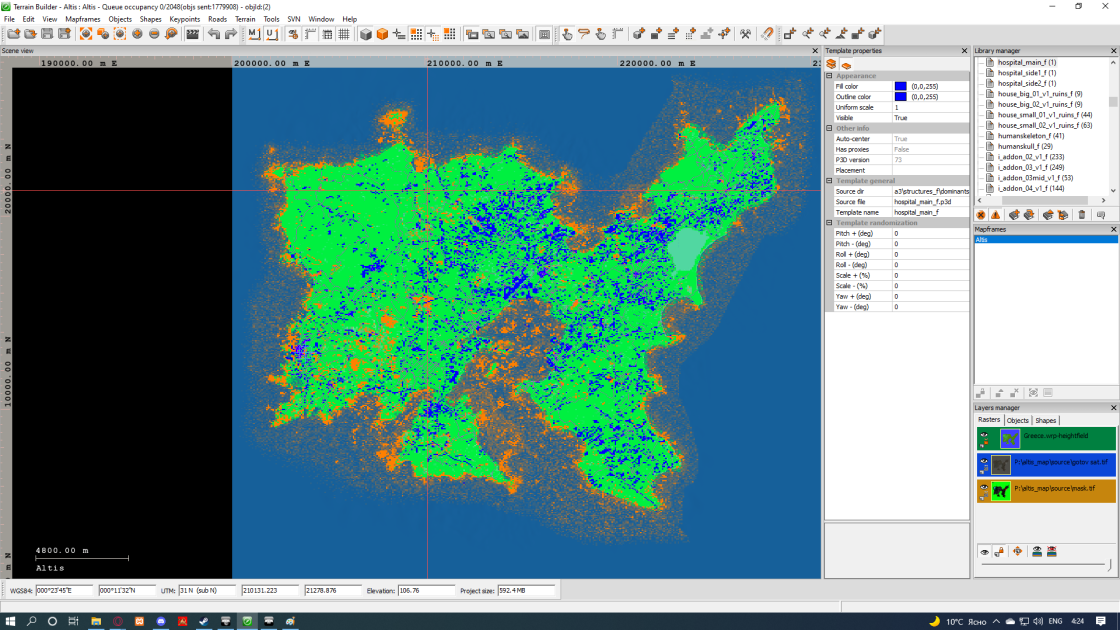Open File Explorer from Windows taskbar
Viewport: 1120px width, 630px height.
96,621
